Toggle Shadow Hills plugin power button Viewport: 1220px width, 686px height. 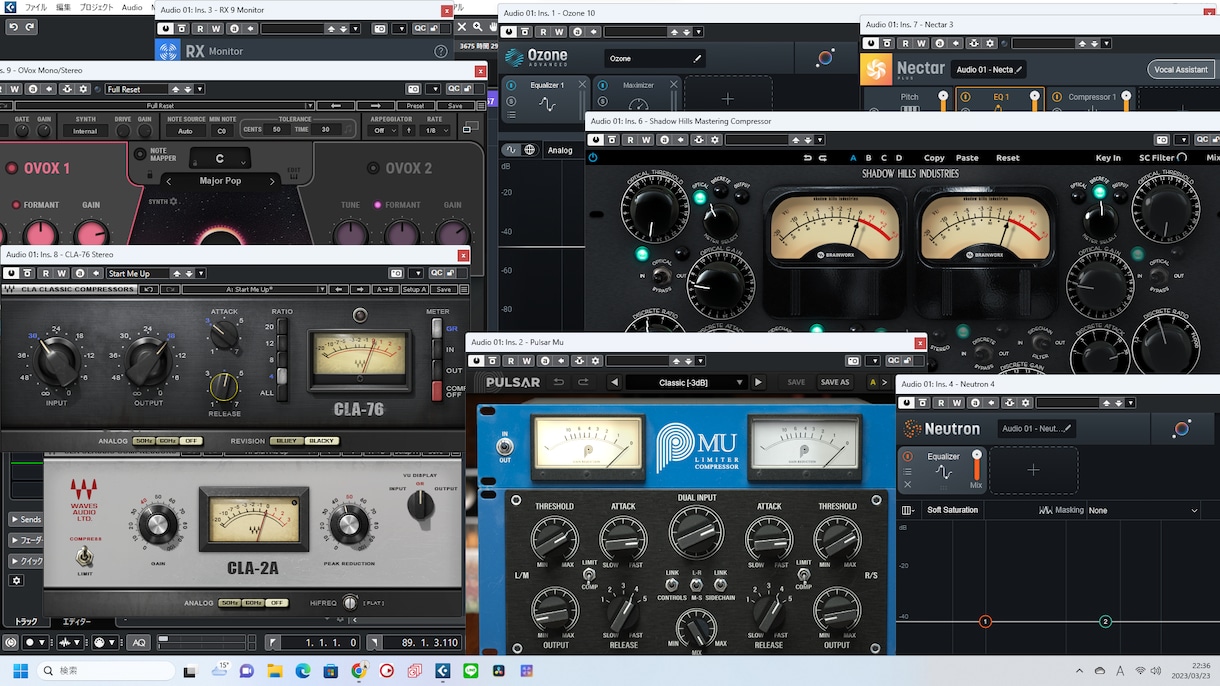coord(593,158)
